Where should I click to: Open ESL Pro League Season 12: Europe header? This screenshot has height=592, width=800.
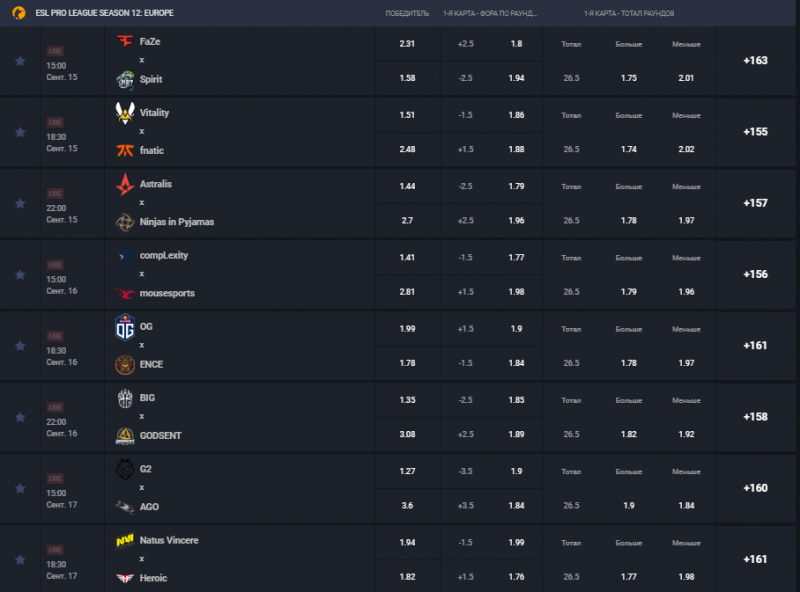[x=105, y=13]
